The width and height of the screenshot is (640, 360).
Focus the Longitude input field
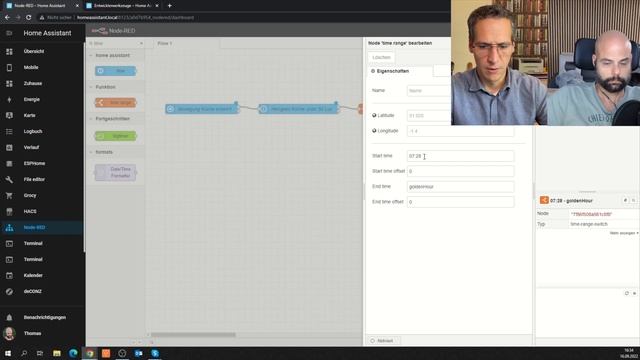pyautogui.click(x=460, y=131)
